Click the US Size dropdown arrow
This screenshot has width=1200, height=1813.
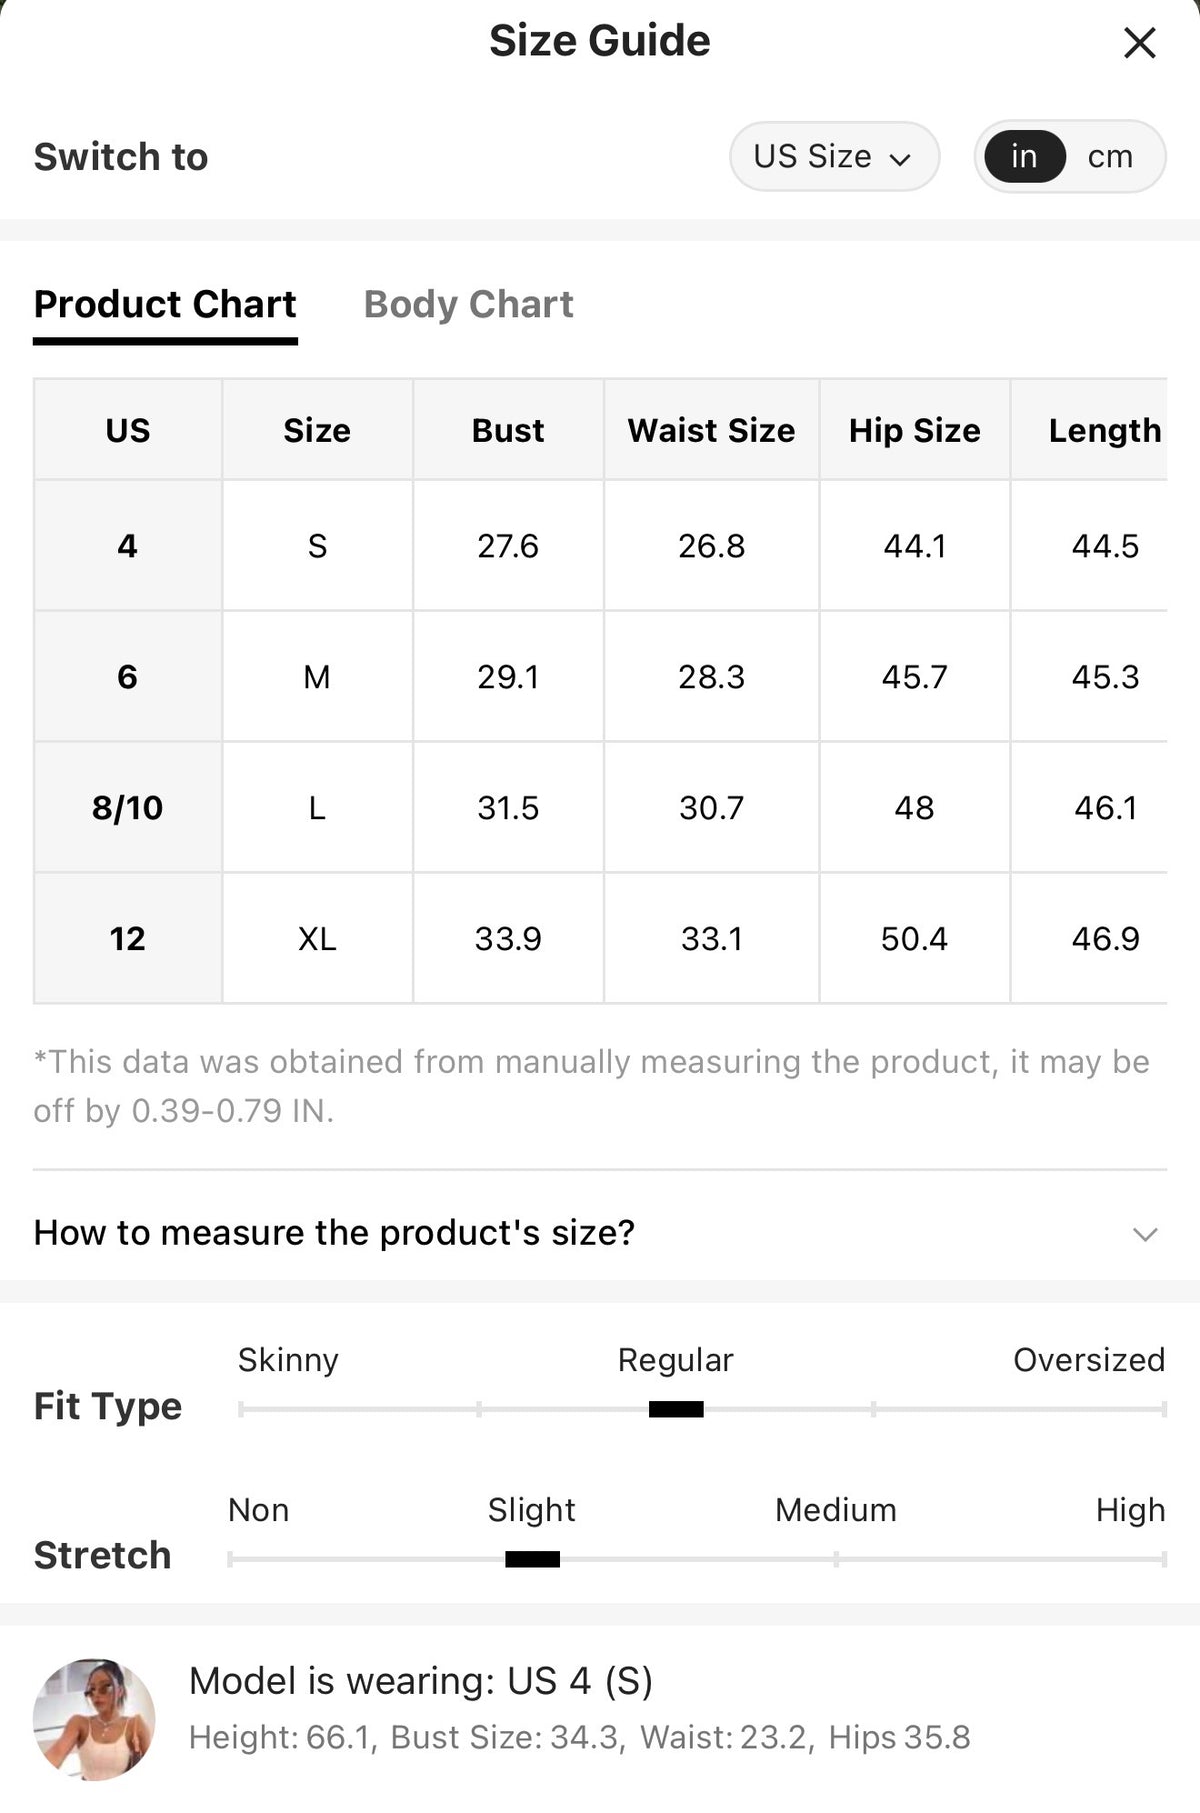tap(900, 159)
